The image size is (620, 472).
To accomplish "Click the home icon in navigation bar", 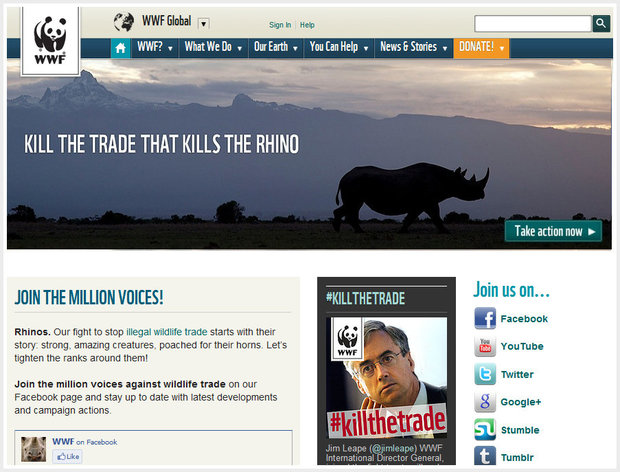I will (121, 48).
